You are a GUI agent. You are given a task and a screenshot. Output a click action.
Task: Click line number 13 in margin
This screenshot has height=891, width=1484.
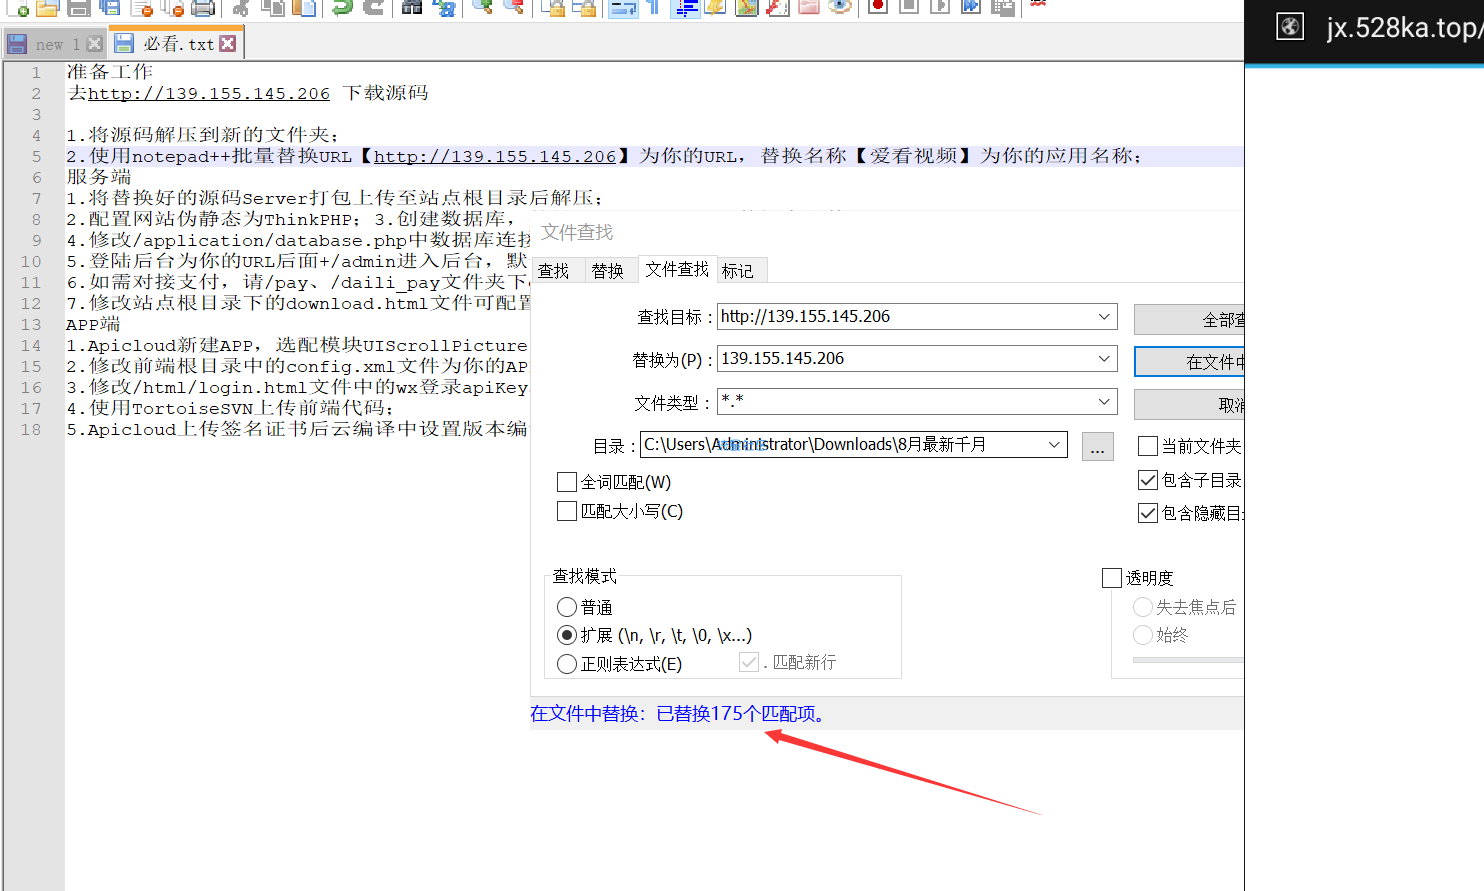[31, 324]
